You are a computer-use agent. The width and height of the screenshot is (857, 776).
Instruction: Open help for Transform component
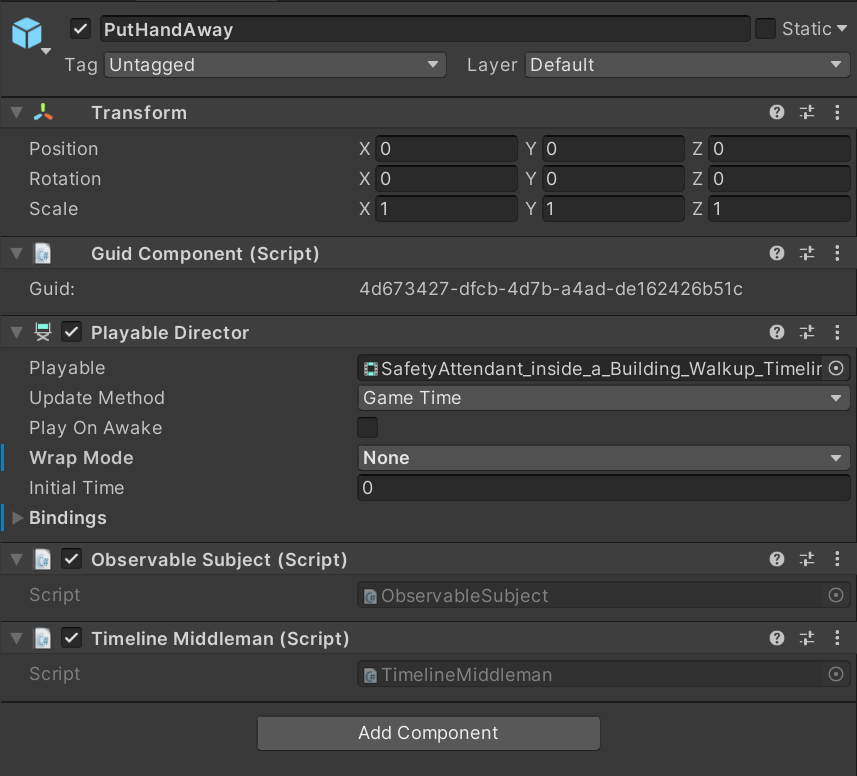777,113
